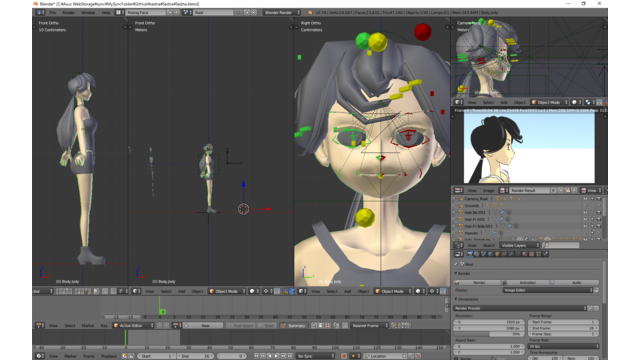Click New action button
Viewport: 640px width, 360px height.
tap(203, 326)
